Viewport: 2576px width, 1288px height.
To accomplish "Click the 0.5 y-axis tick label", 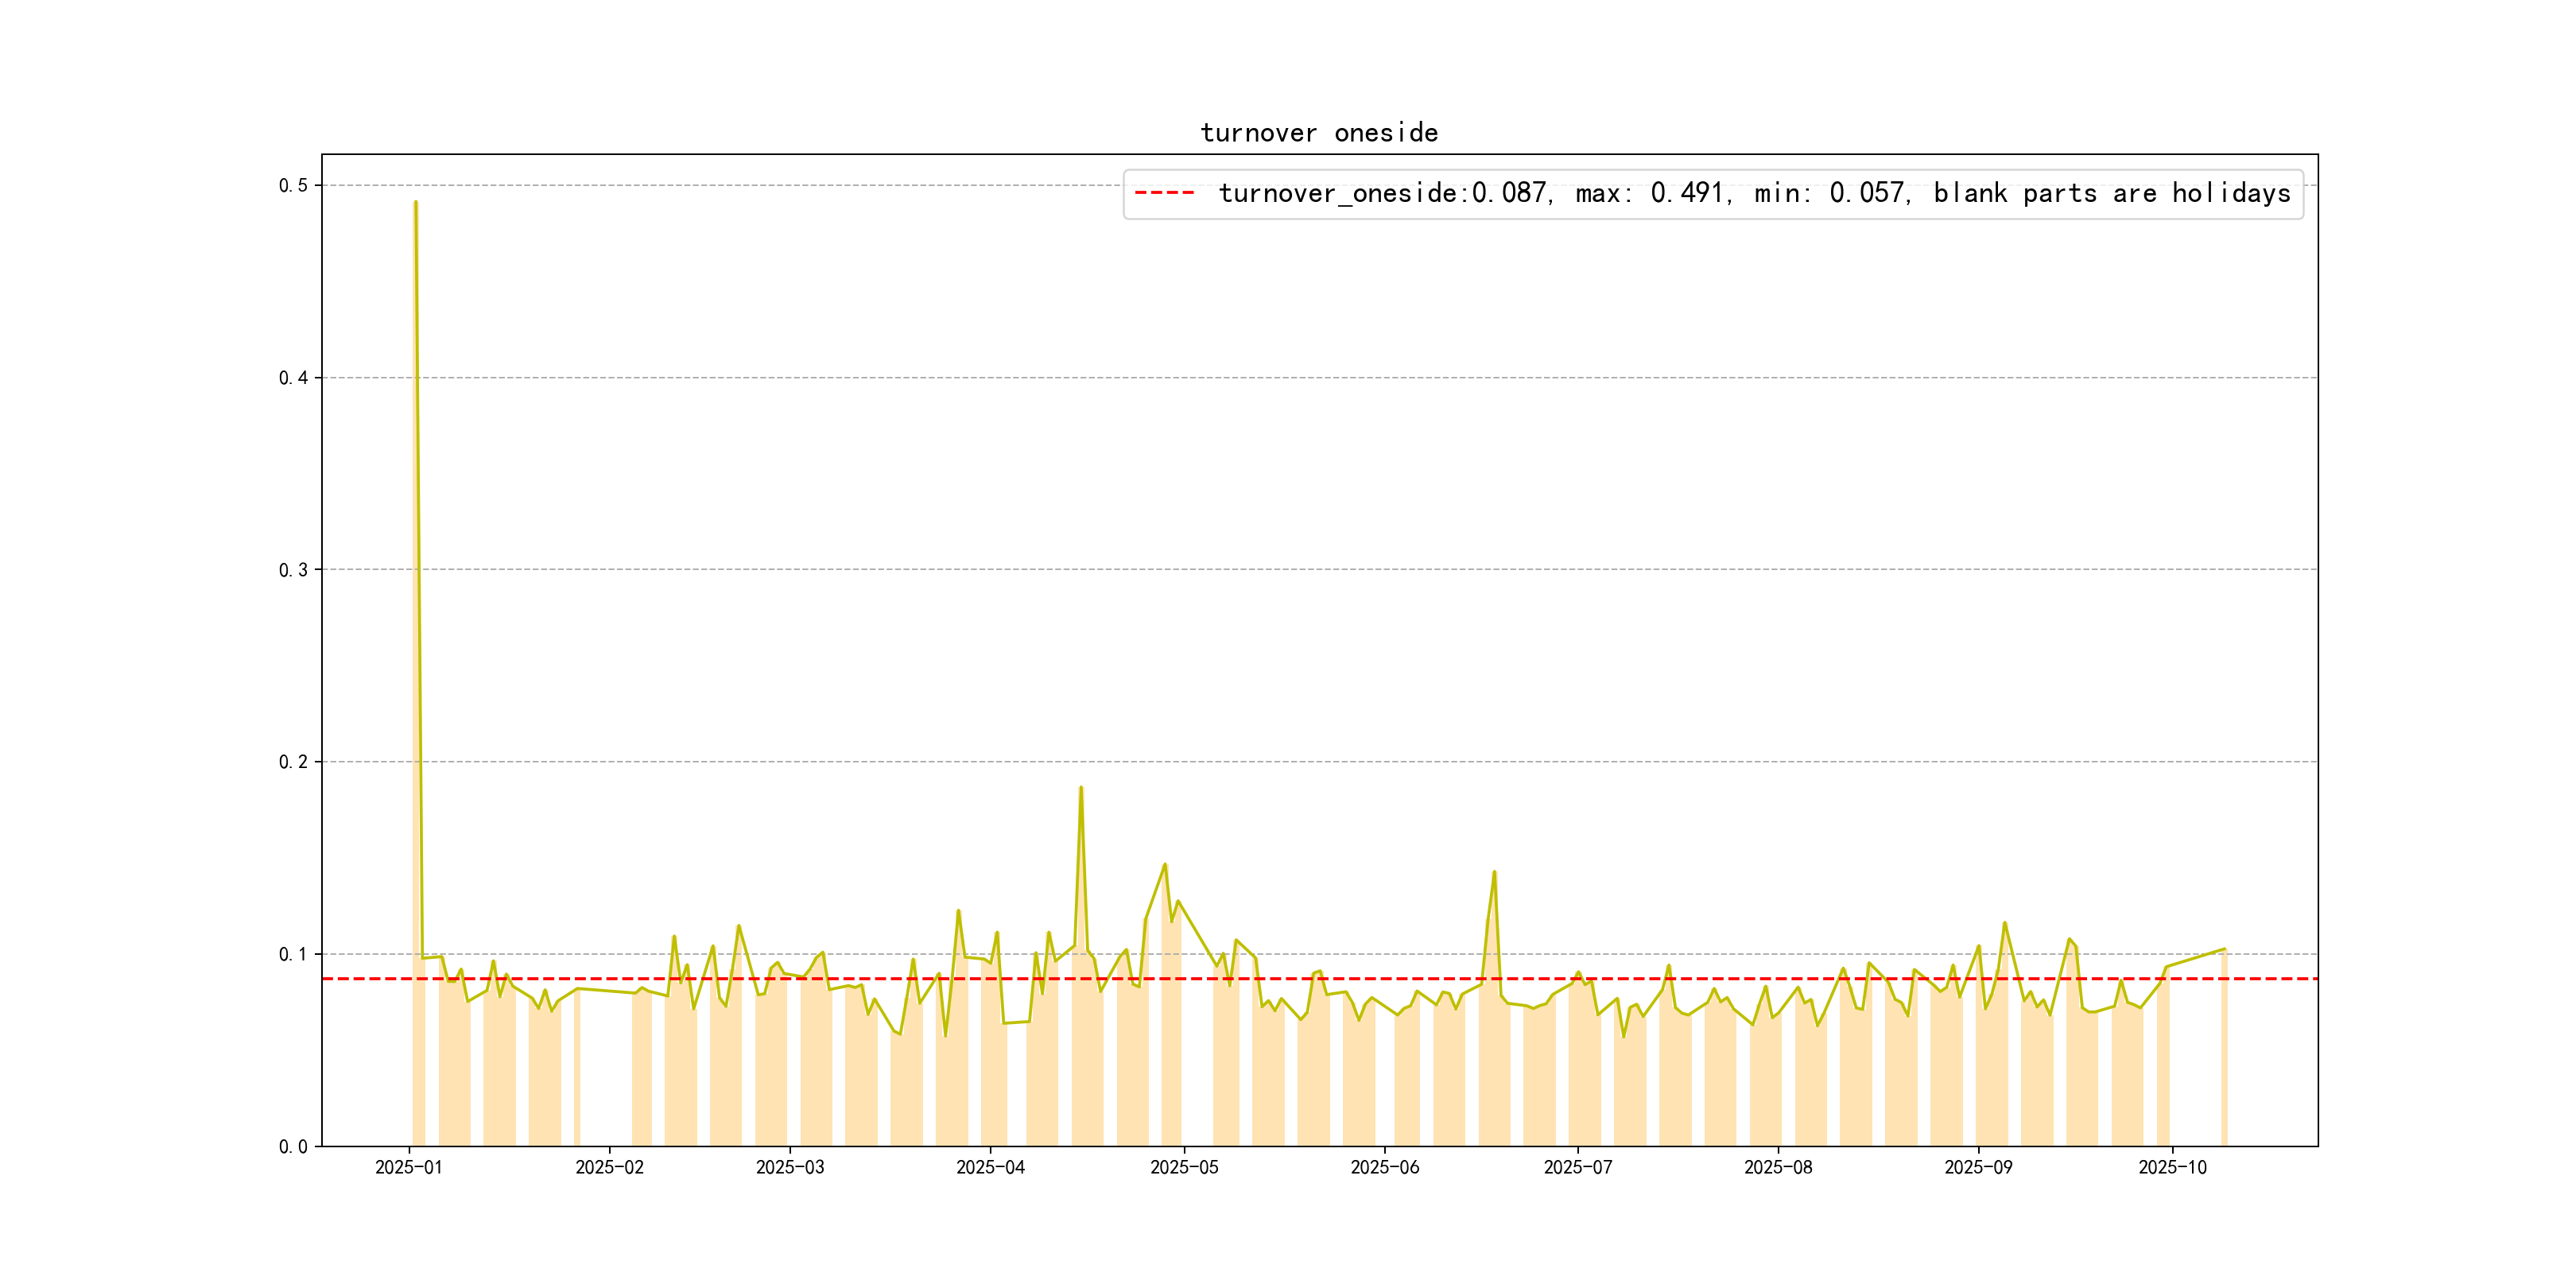I will coord(293,186).
